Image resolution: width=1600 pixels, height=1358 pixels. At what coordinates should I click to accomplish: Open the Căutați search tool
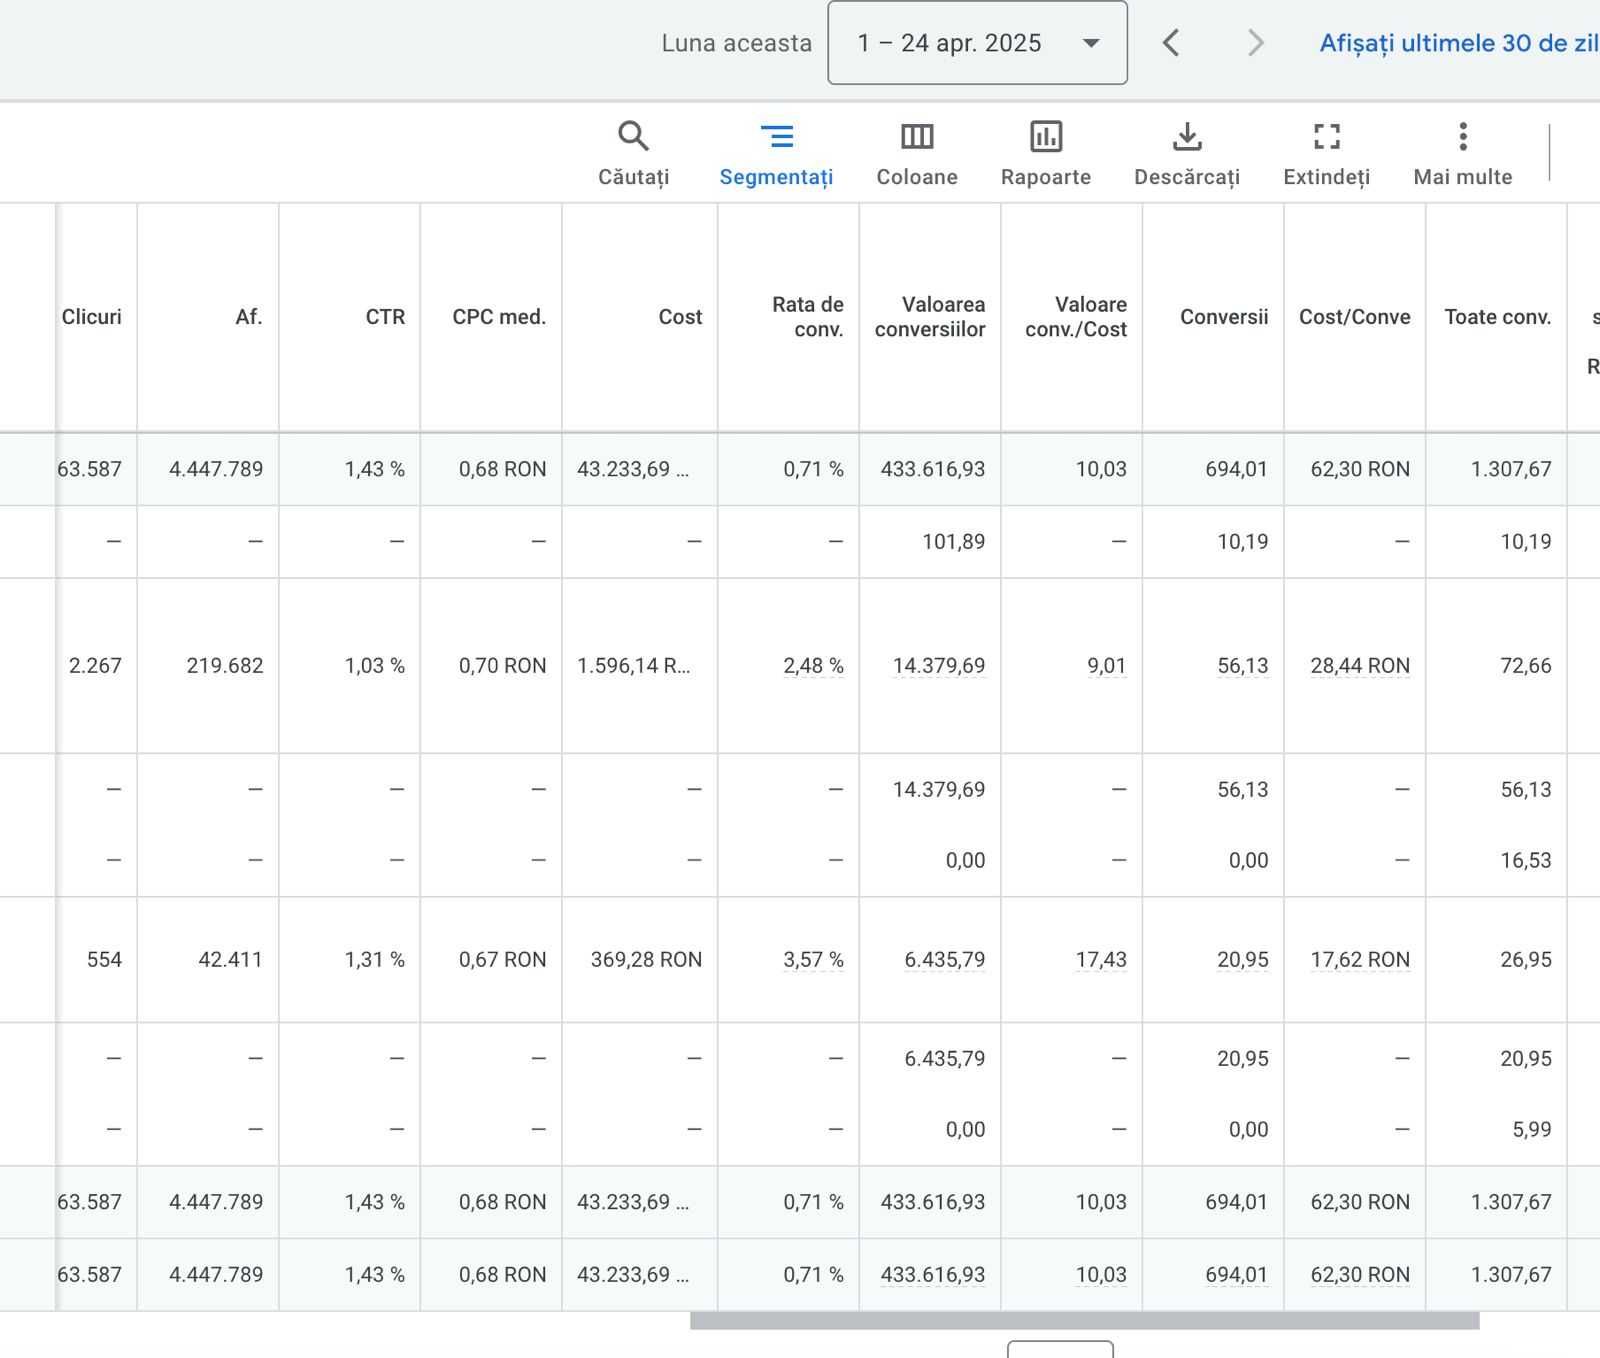coord(633,154)
